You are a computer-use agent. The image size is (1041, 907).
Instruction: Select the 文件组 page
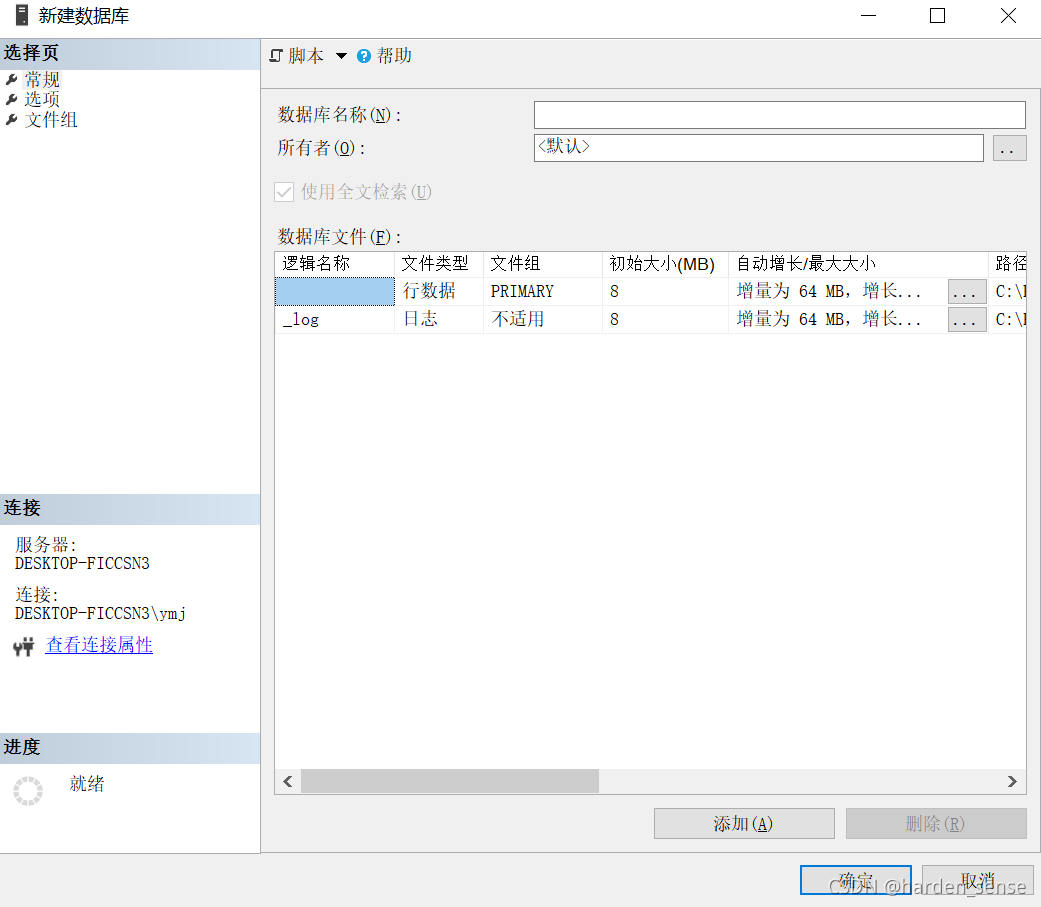coord(51,120)
